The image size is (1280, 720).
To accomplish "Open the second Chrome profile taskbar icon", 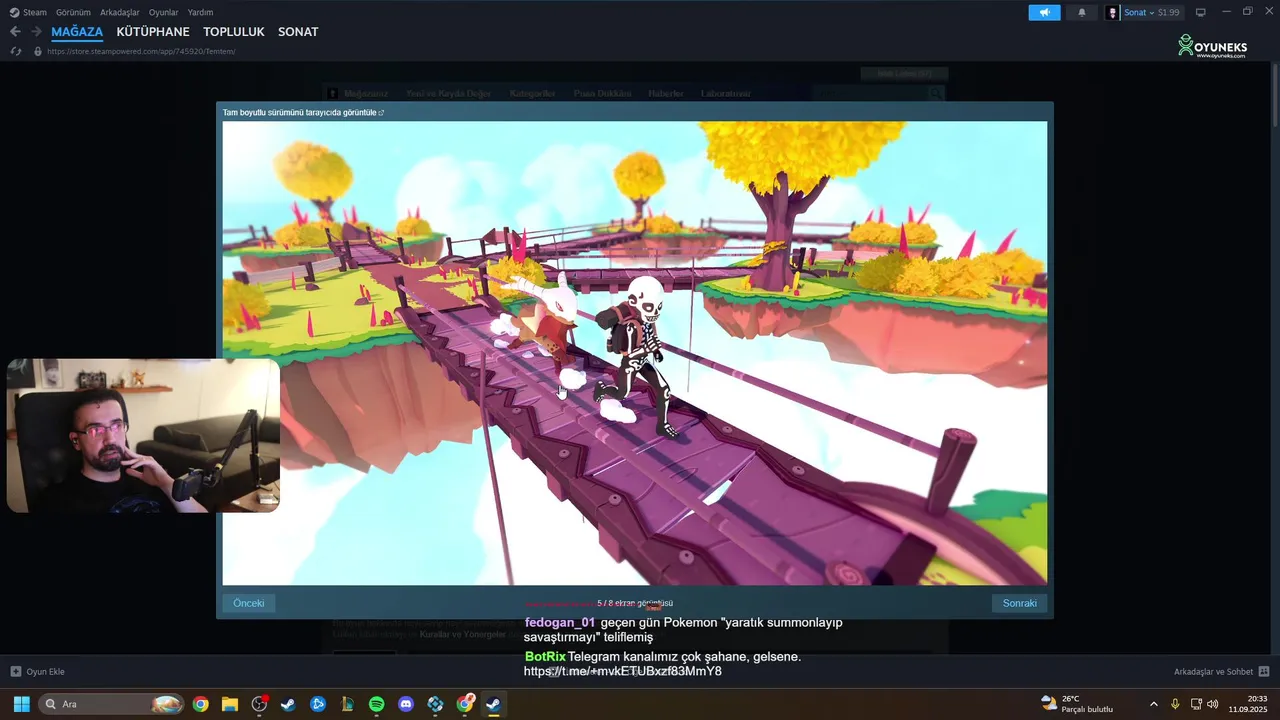I will click(465, 704).
